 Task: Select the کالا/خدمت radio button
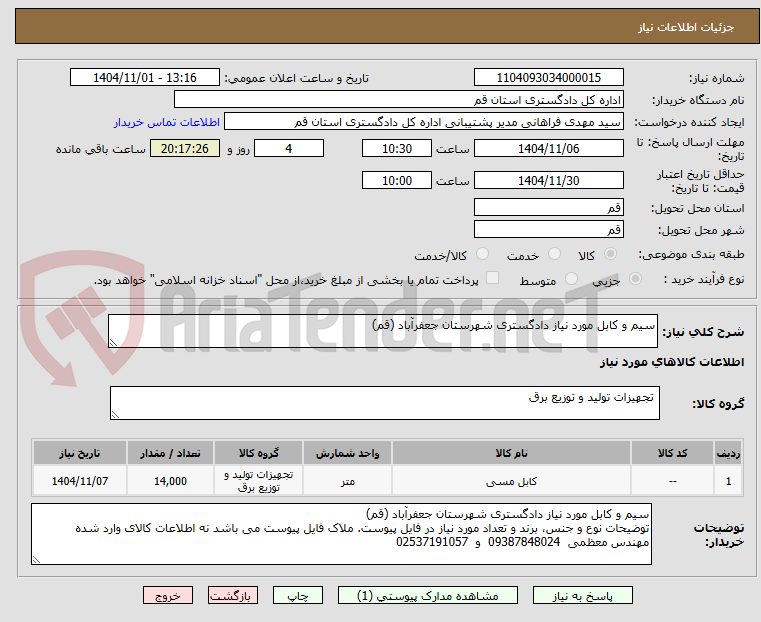(482, 254)
